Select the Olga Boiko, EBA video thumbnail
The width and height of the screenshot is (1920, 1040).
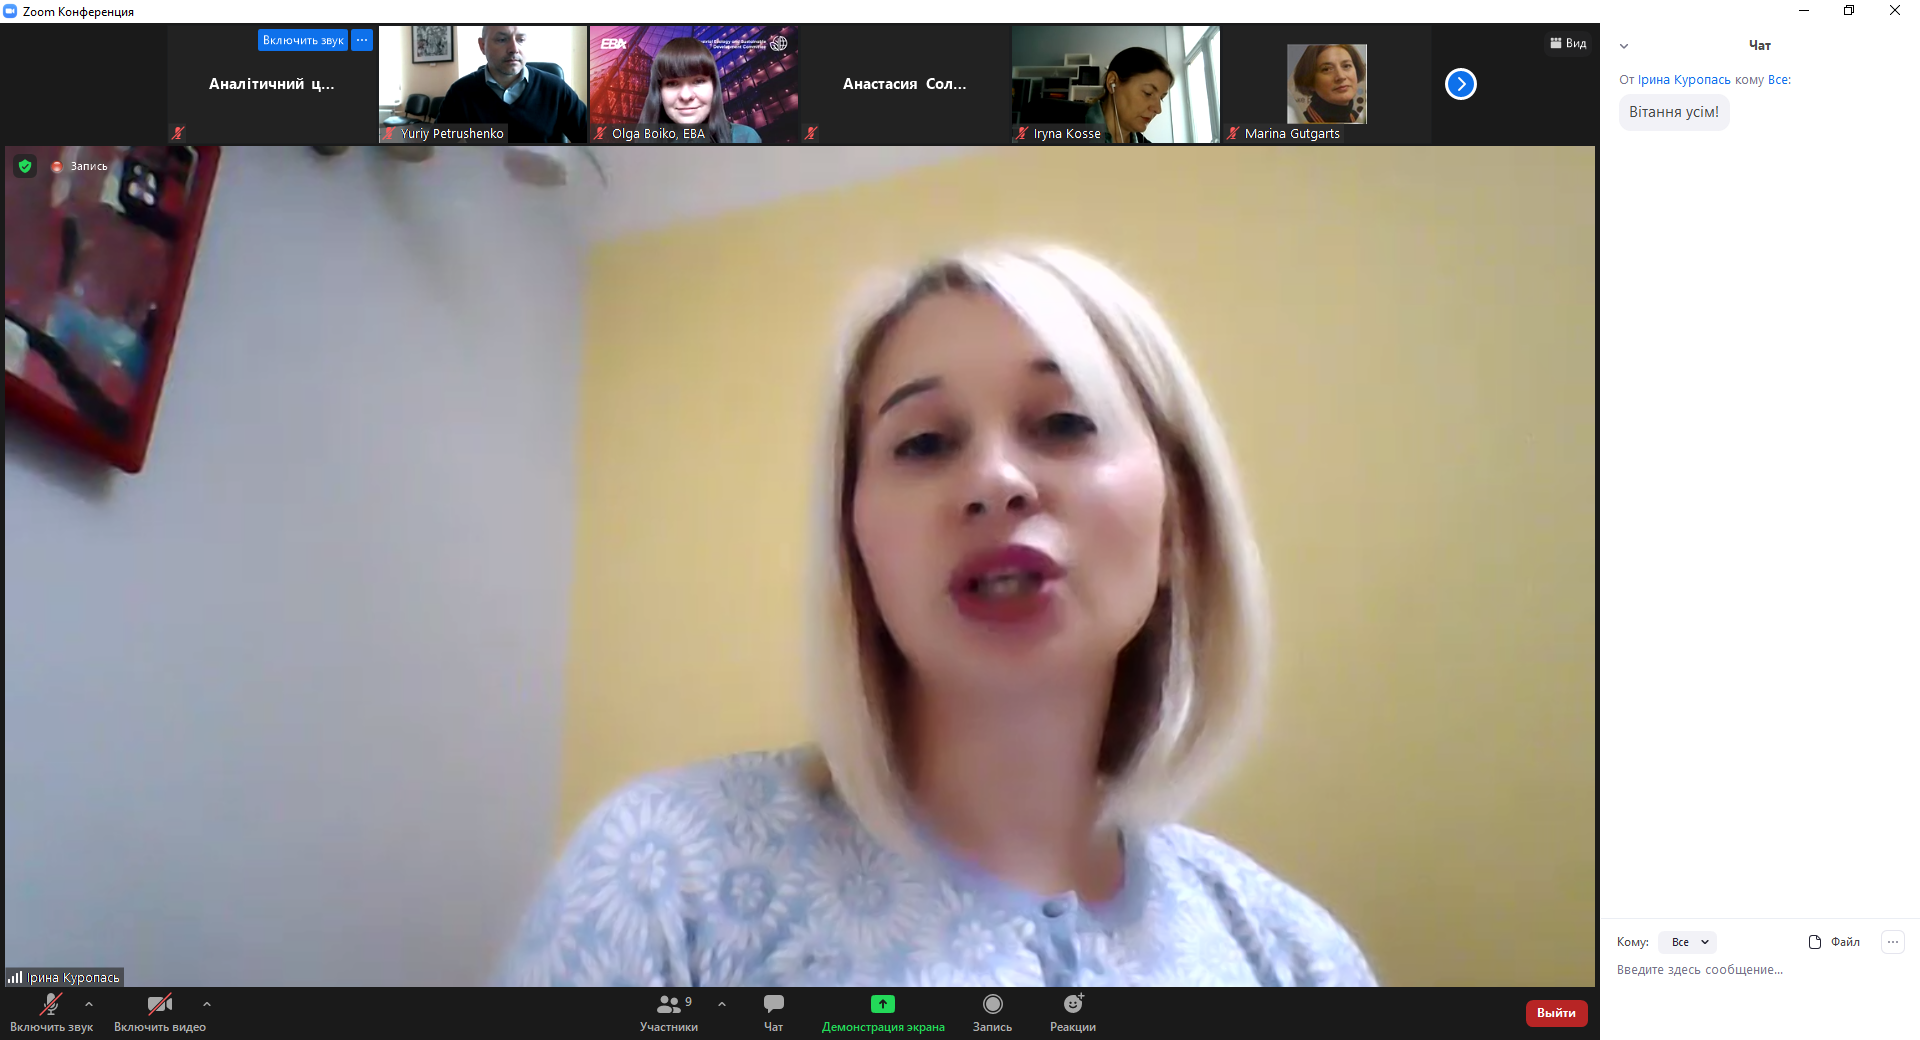694,84
